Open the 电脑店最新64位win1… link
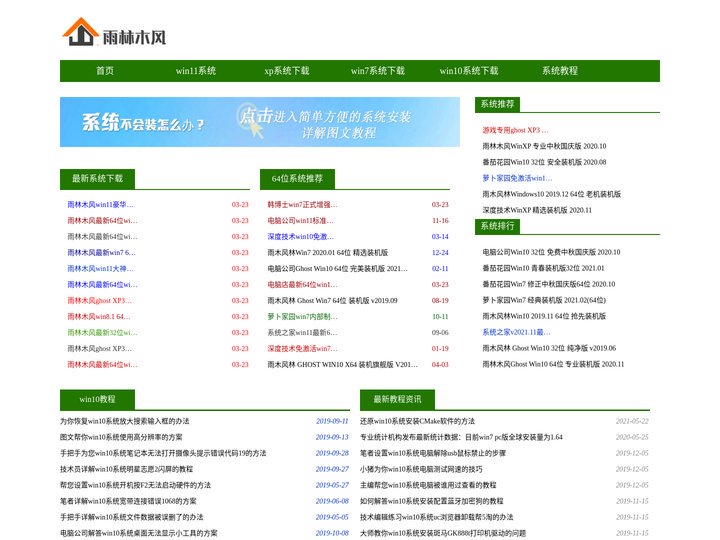 tap(302, 285)
